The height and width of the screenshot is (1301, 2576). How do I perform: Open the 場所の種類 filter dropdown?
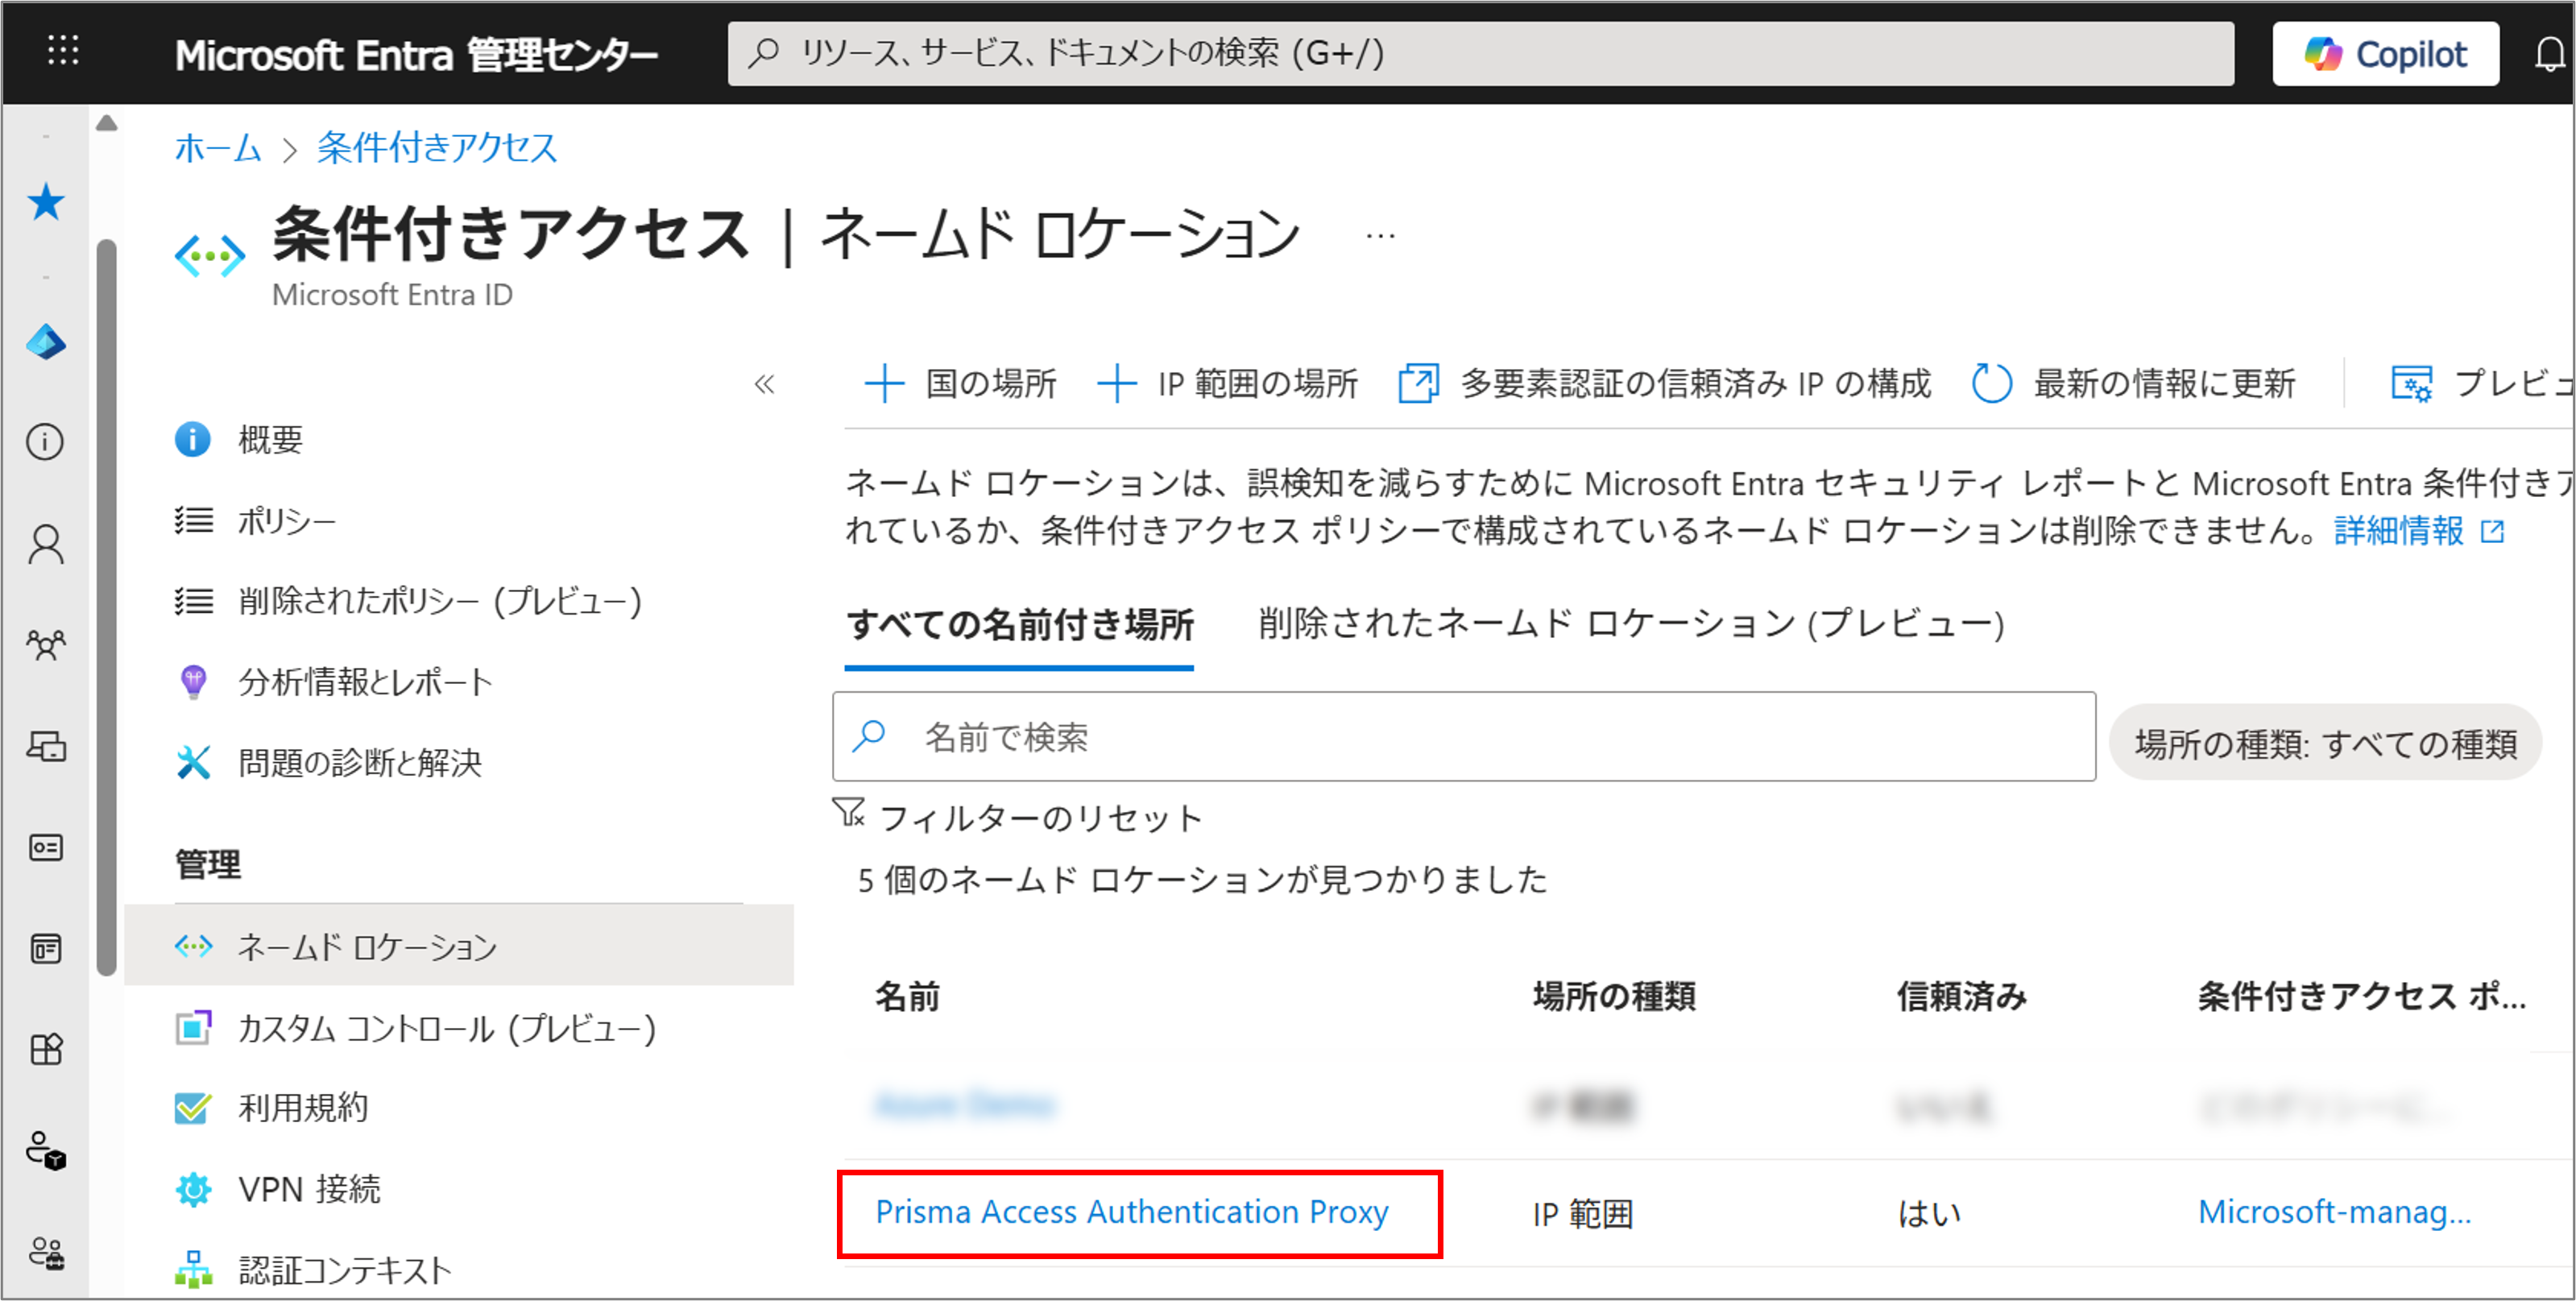coord(2325,743)
